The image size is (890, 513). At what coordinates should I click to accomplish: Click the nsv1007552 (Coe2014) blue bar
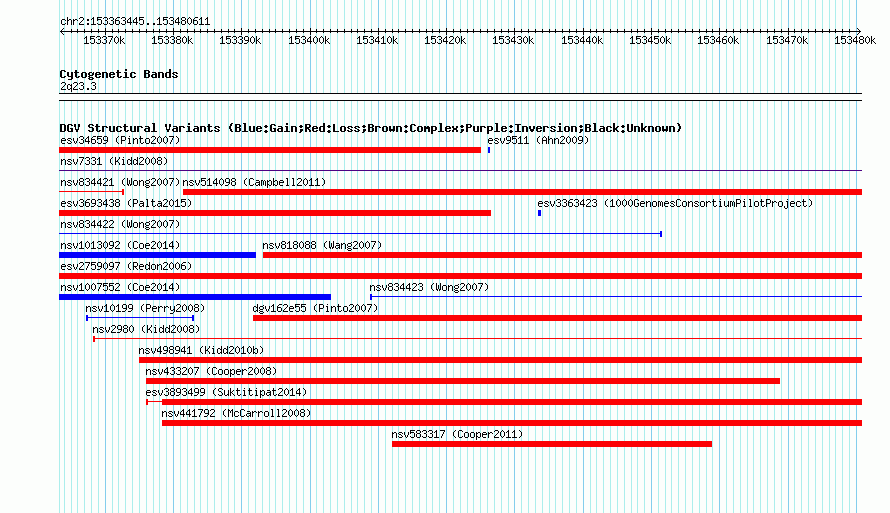coord(195,297)
